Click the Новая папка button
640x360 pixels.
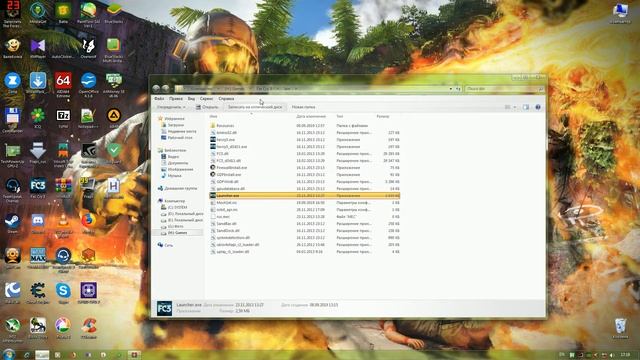coord(303,107)
